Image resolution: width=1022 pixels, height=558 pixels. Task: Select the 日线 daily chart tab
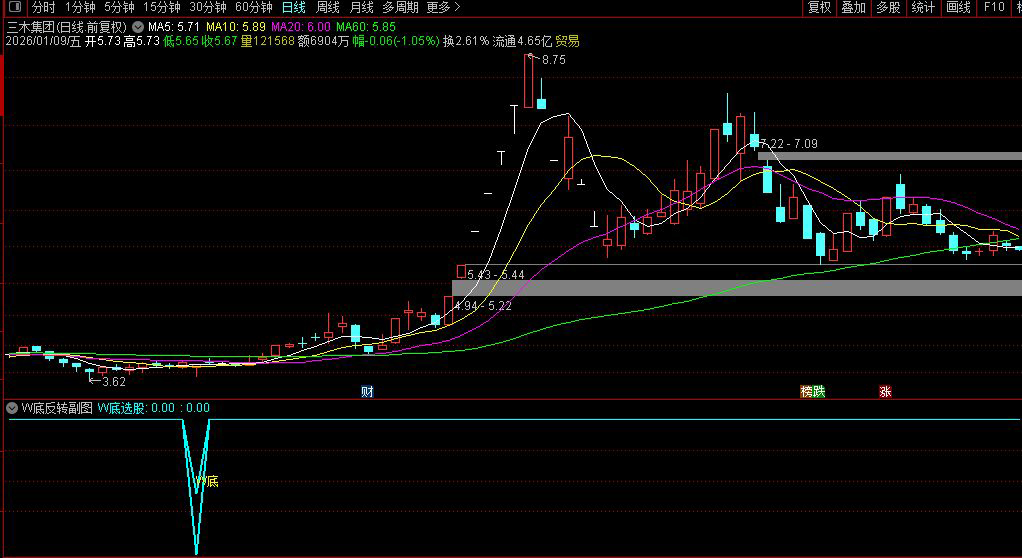294,7
